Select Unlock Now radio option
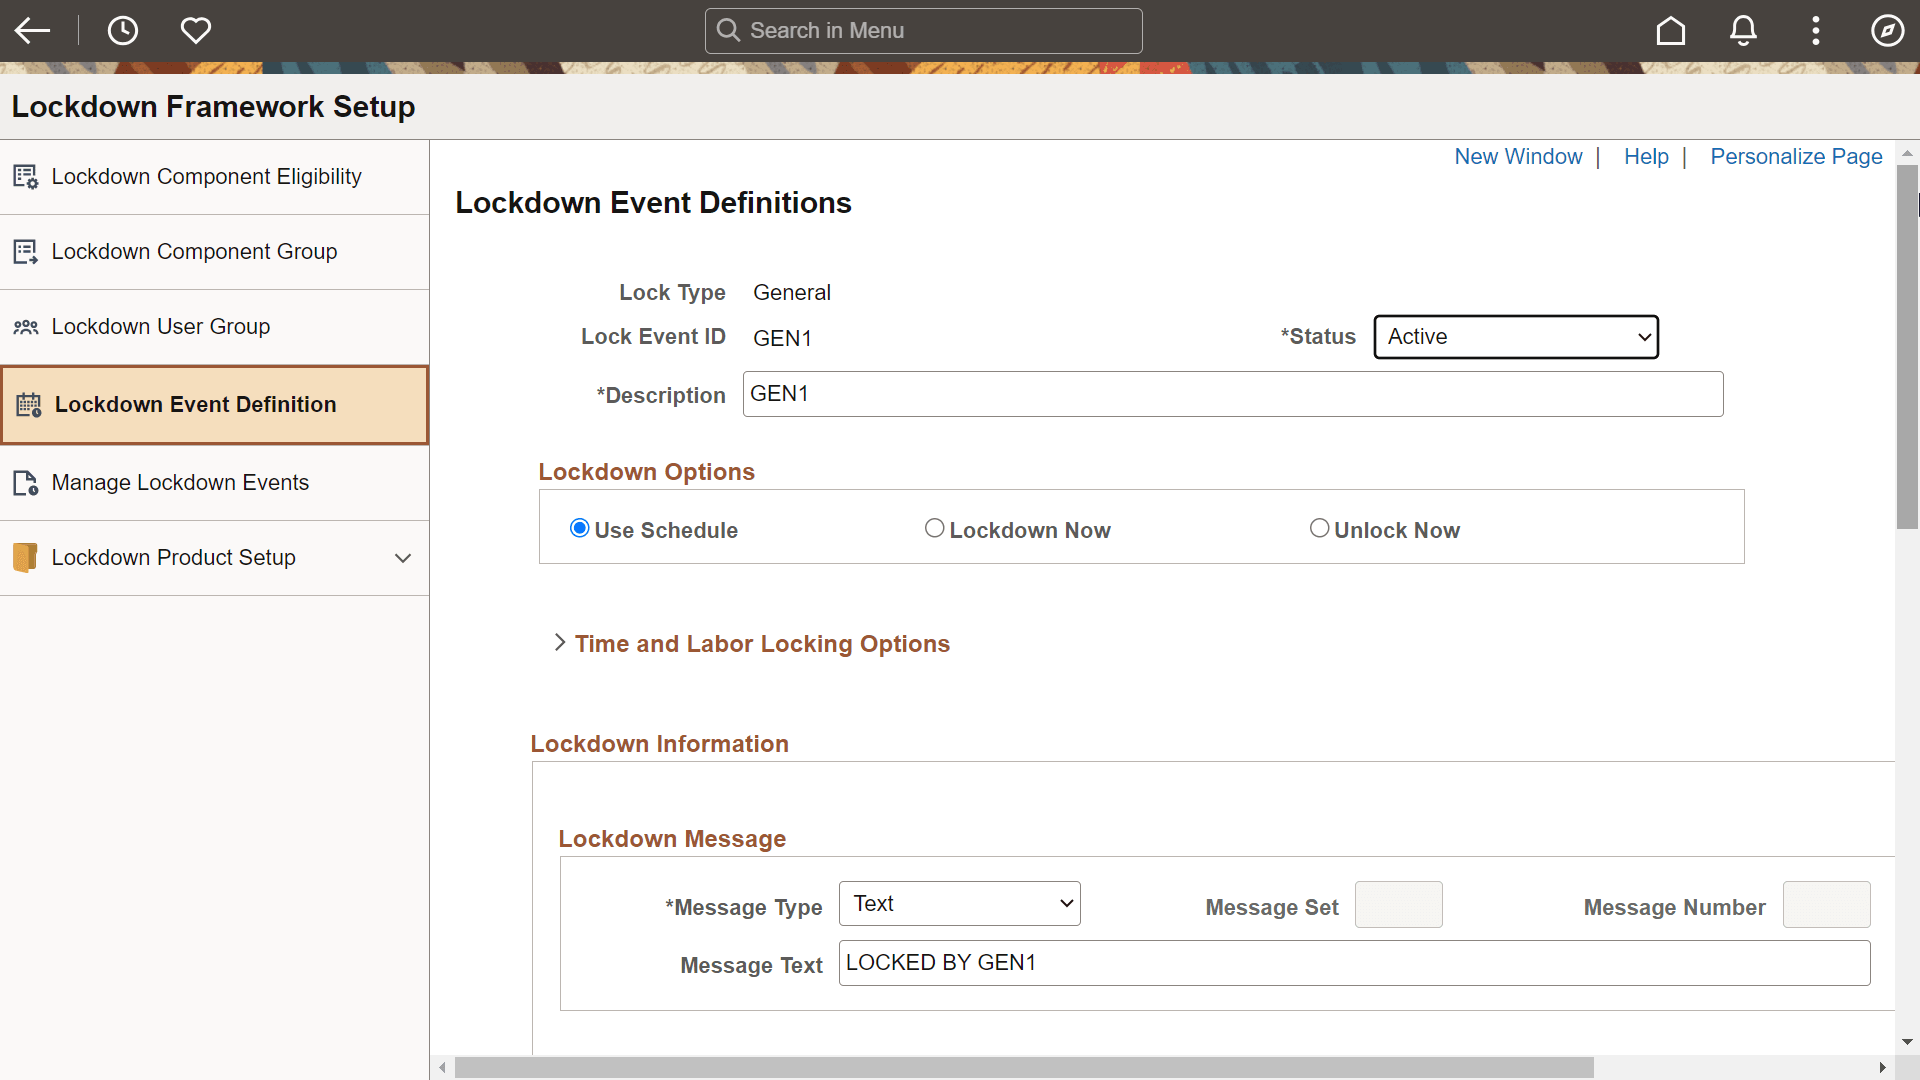Screen dimensions: 1920x1080 pyautogui.click(x=1319, y=528)
